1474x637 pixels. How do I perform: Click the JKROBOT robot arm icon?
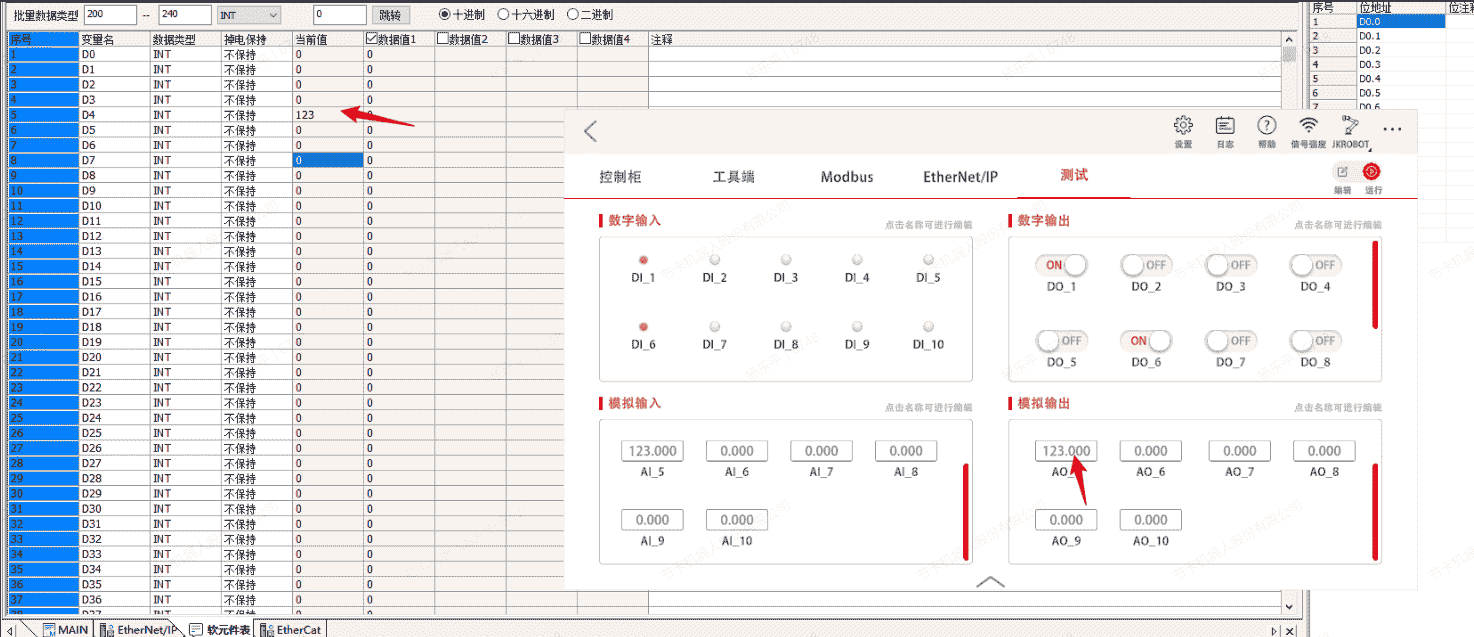point(1350,126)
